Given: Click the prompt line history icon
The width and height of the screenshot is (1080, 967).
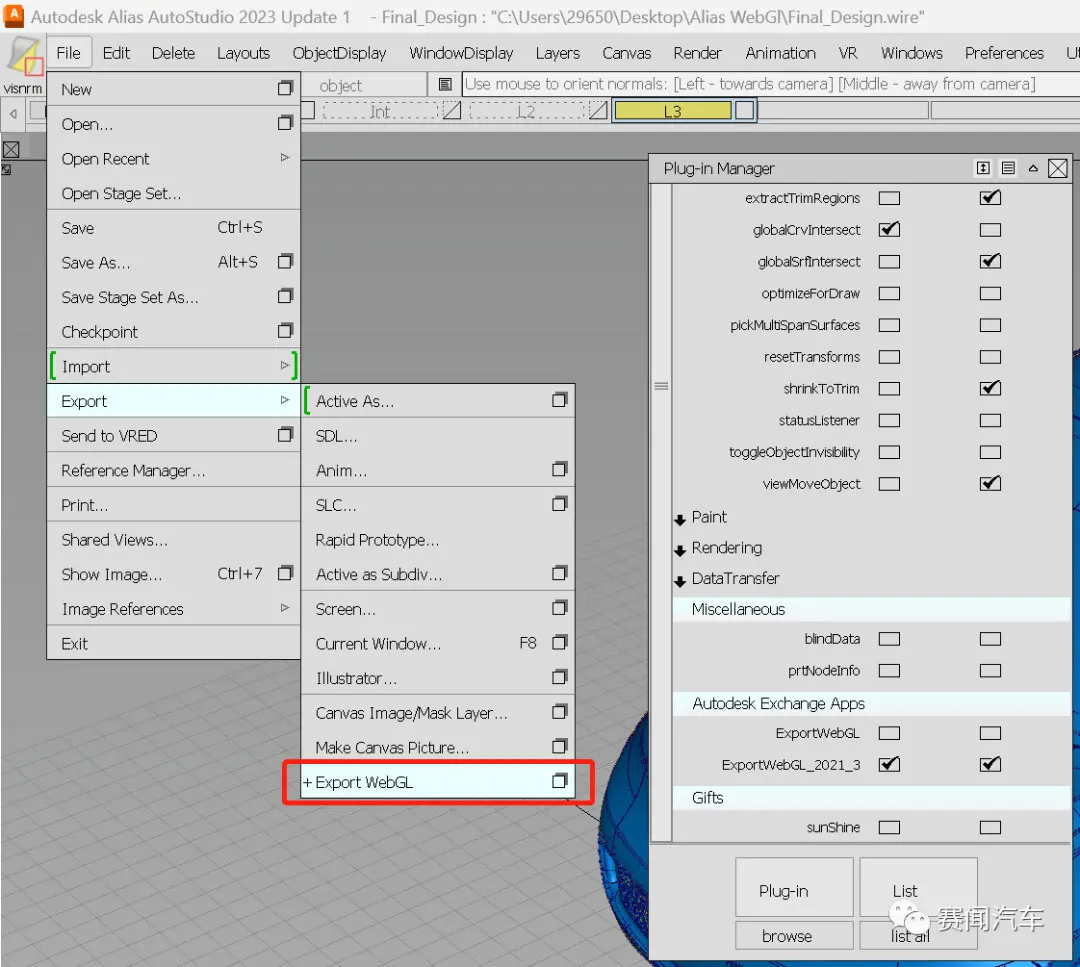Looking at the screenshot, I should tap(446, 85).
